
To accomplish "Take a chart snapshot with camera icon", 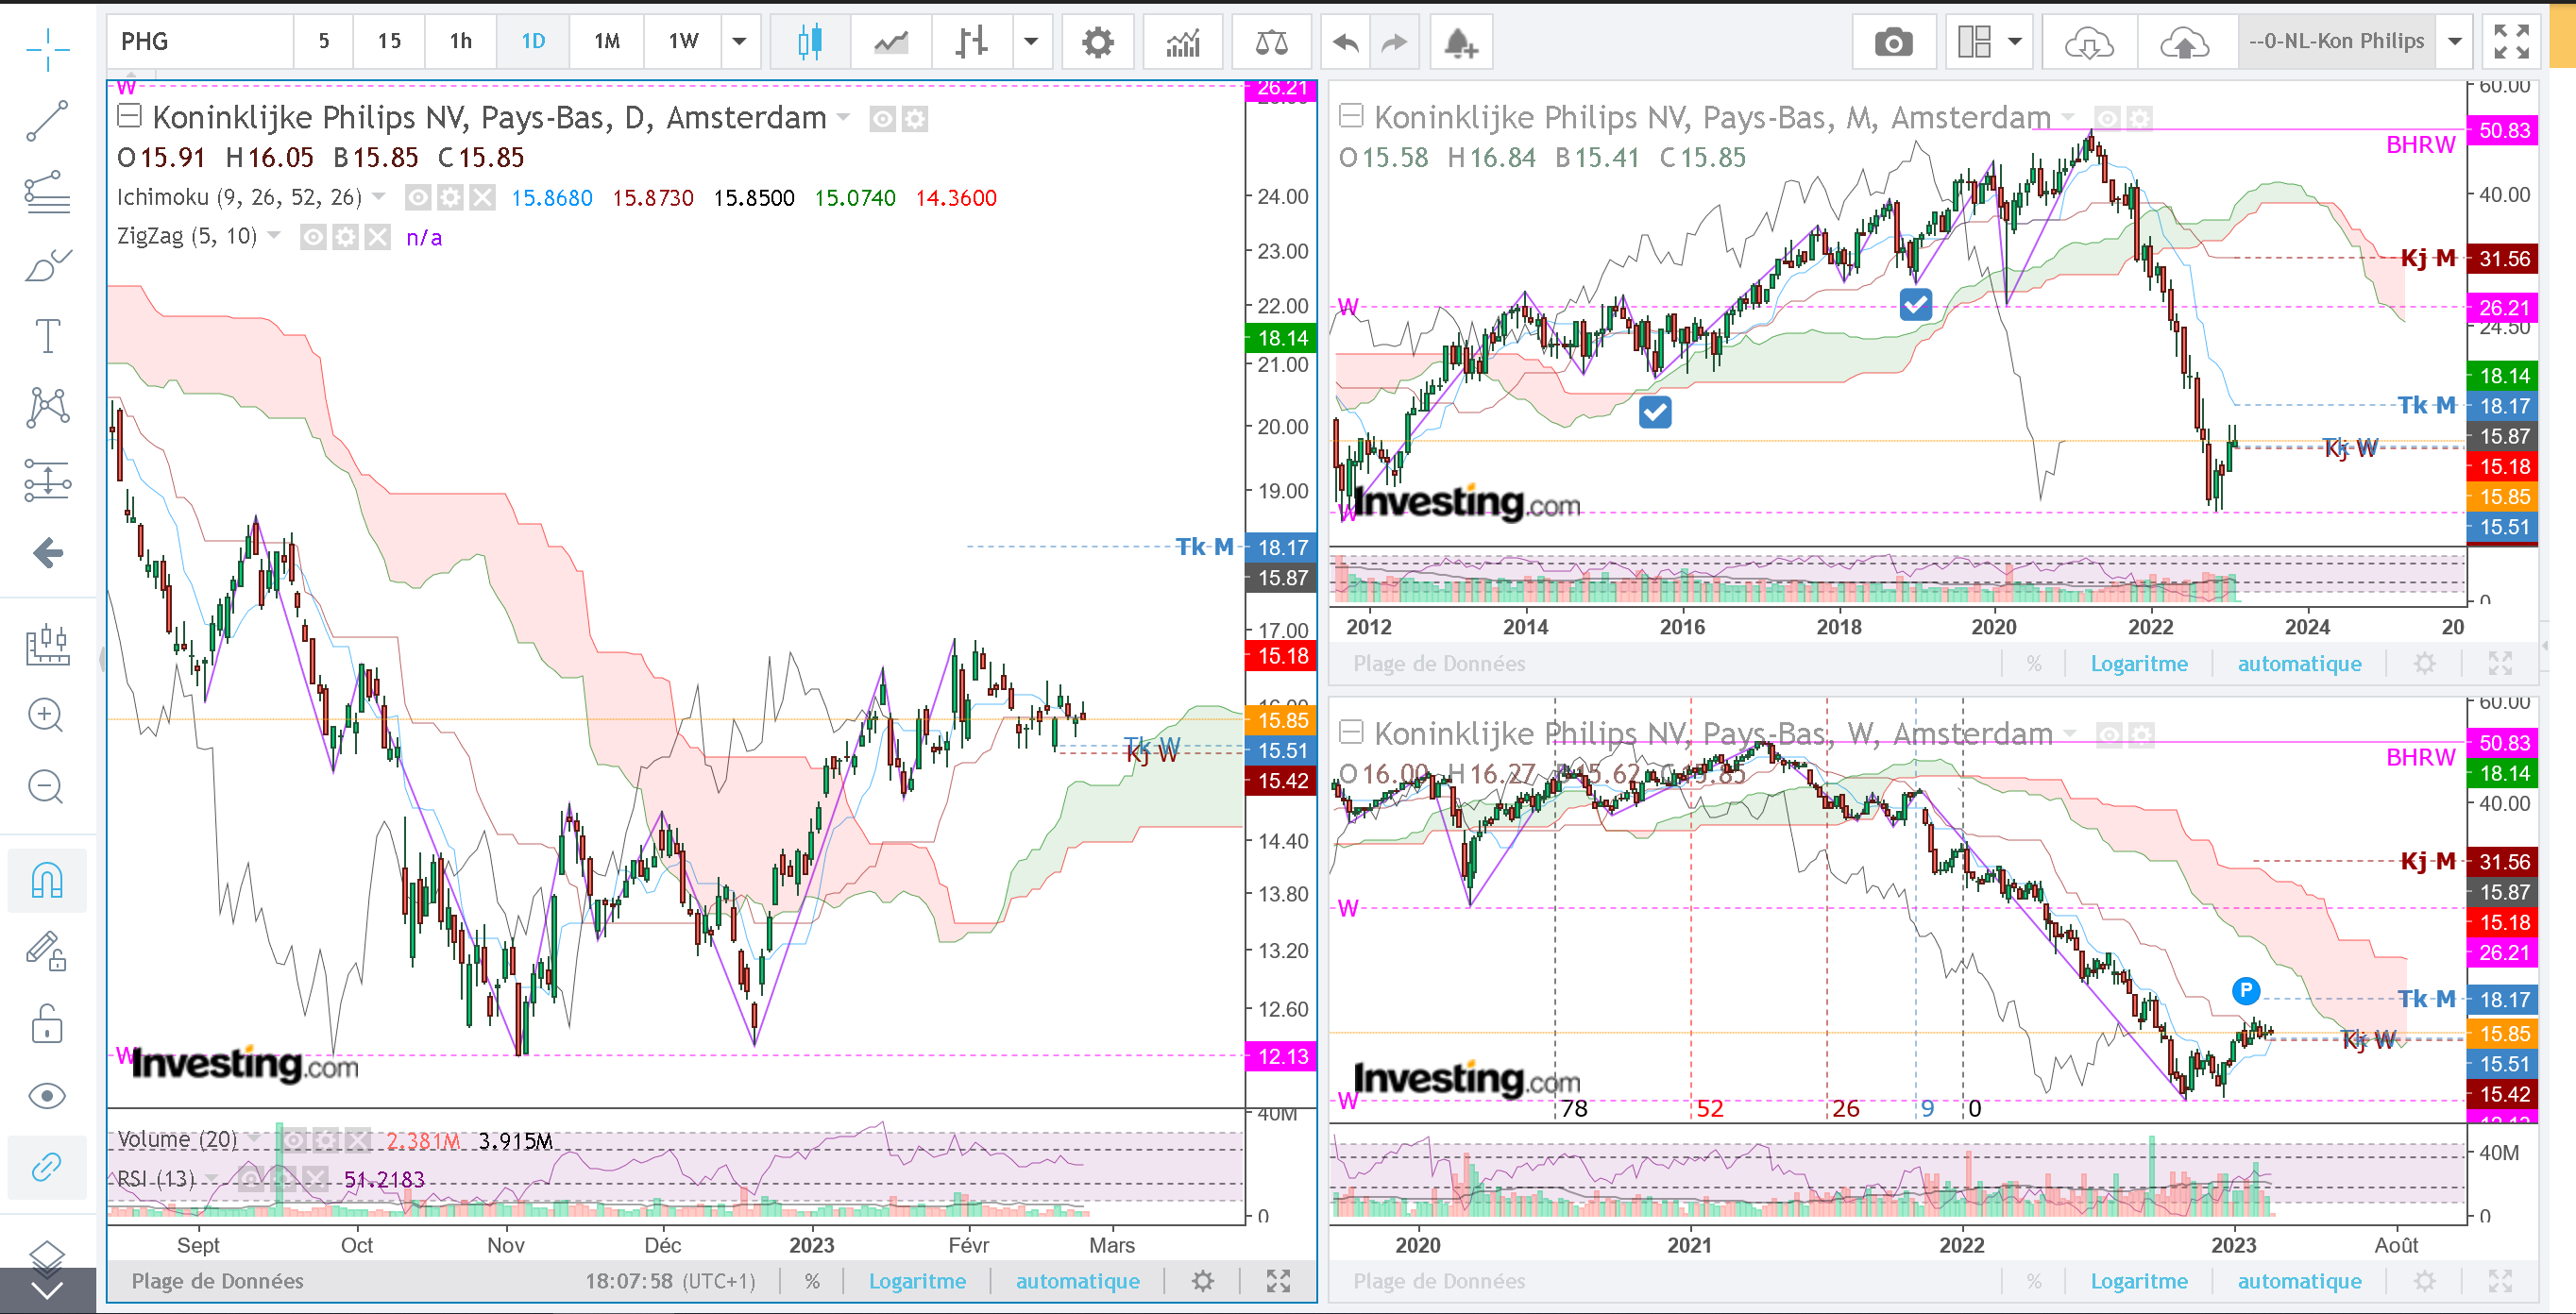I will (x=1892, y=42).
